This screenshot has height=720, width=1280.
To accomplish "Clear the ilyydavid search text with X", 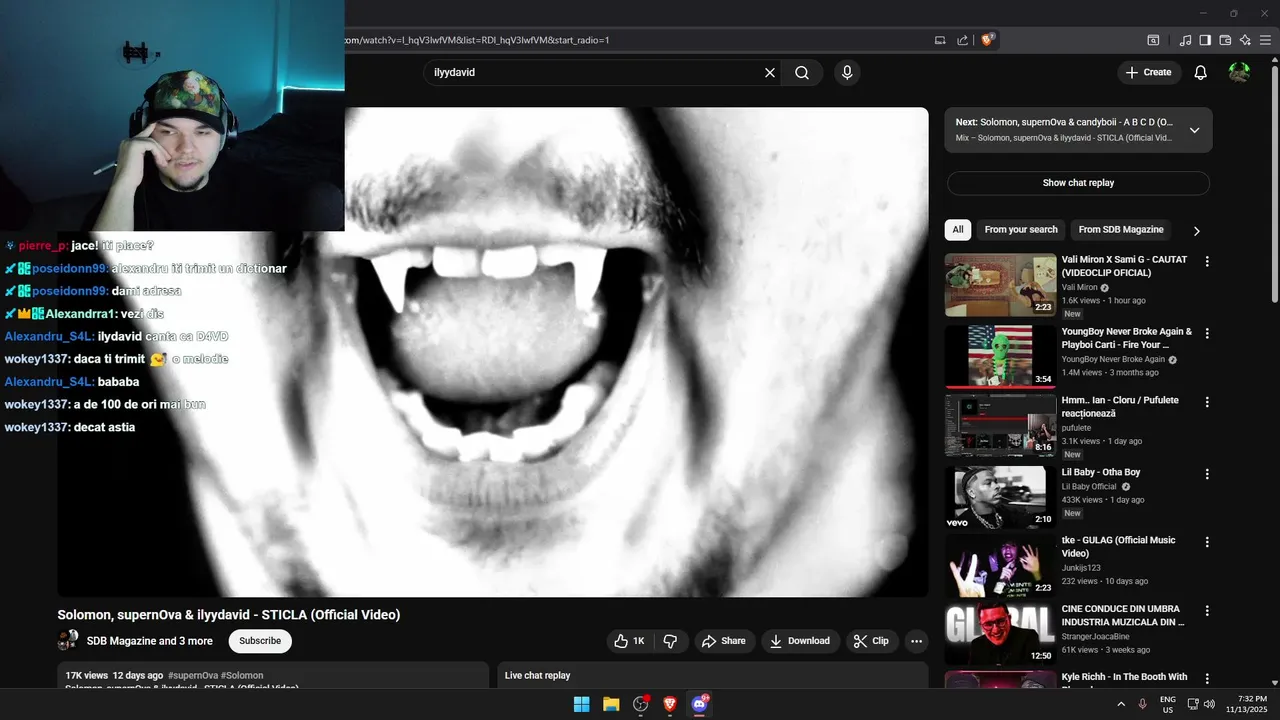I will (770, 73).
